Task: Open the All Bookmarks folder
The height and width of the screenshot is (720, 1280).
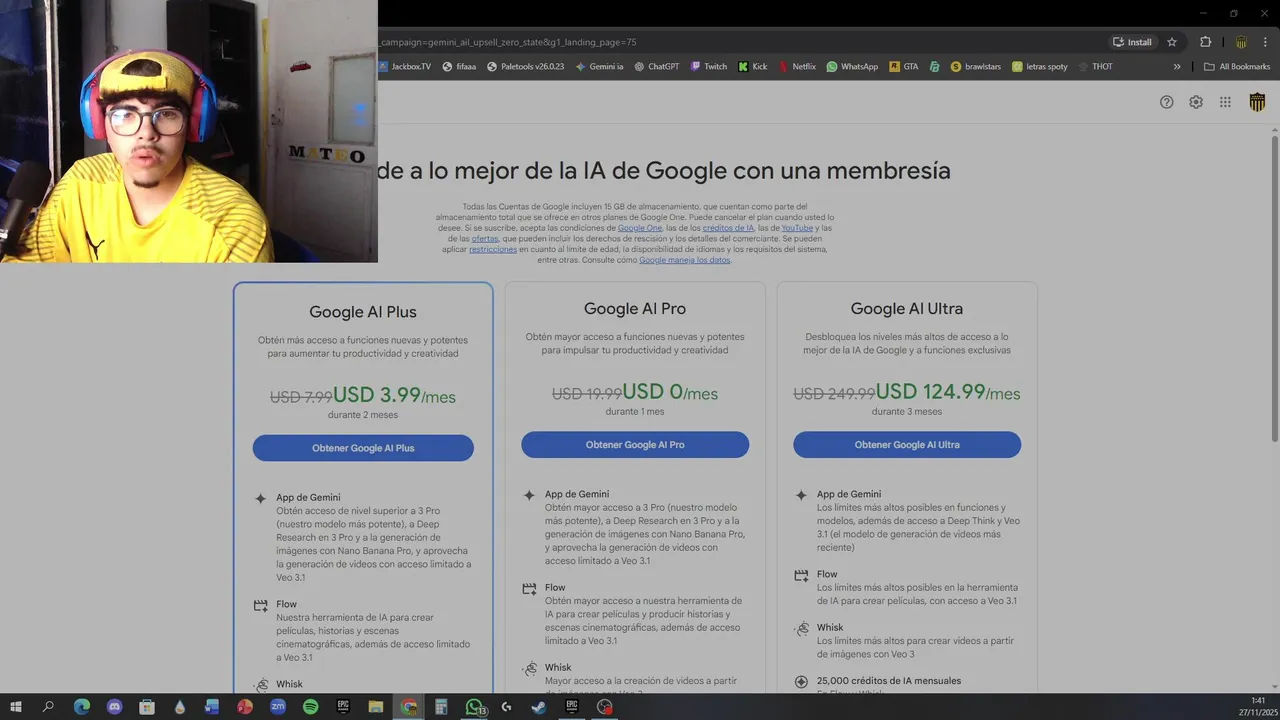Action: (x=1237, y=67)
